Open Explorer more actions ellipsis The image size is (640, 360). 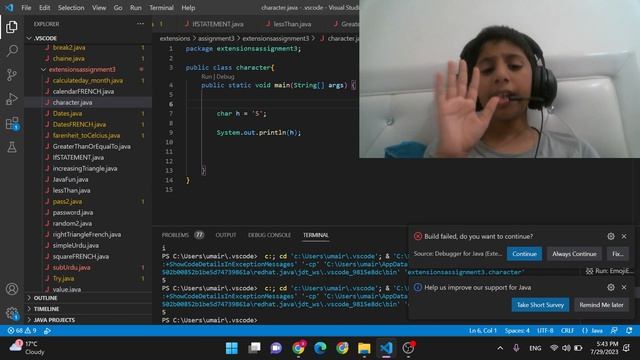tap(140, 24)
